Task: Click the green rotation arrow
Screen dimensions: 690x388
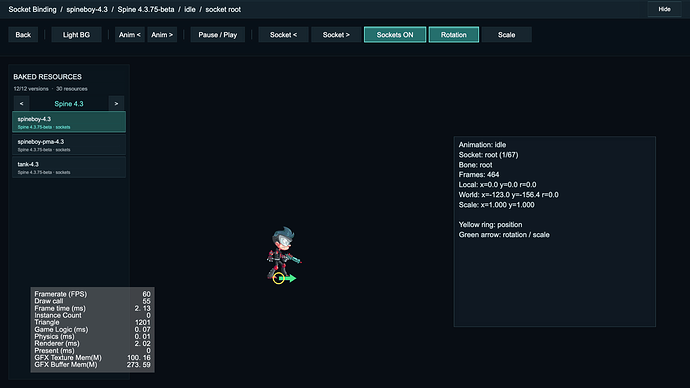Action: [x=288, y=278]
